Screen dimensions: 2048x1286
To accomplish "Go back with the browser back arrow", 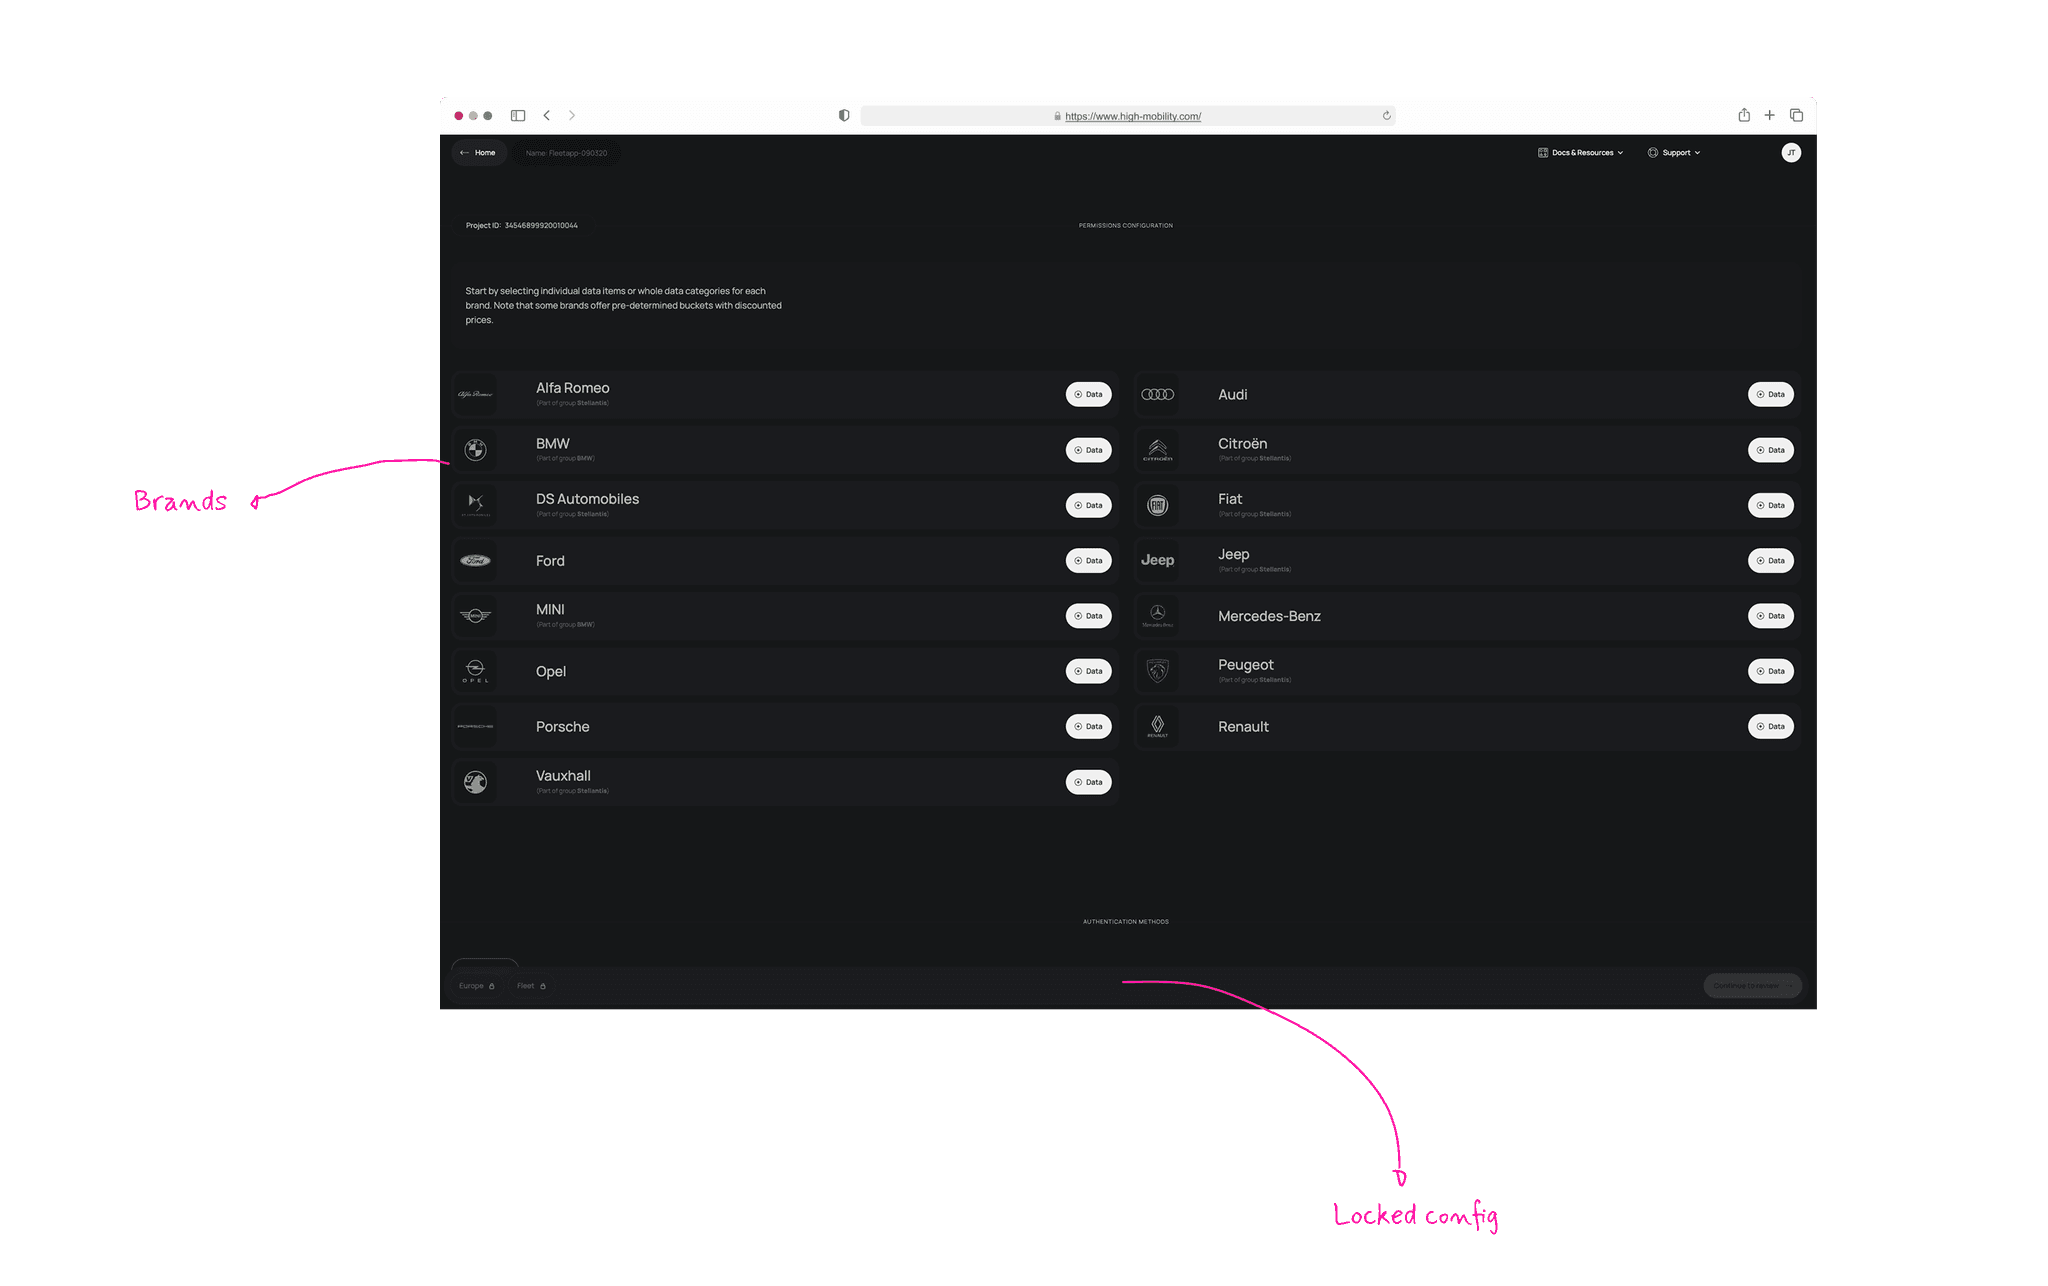I will click(547, 116).
